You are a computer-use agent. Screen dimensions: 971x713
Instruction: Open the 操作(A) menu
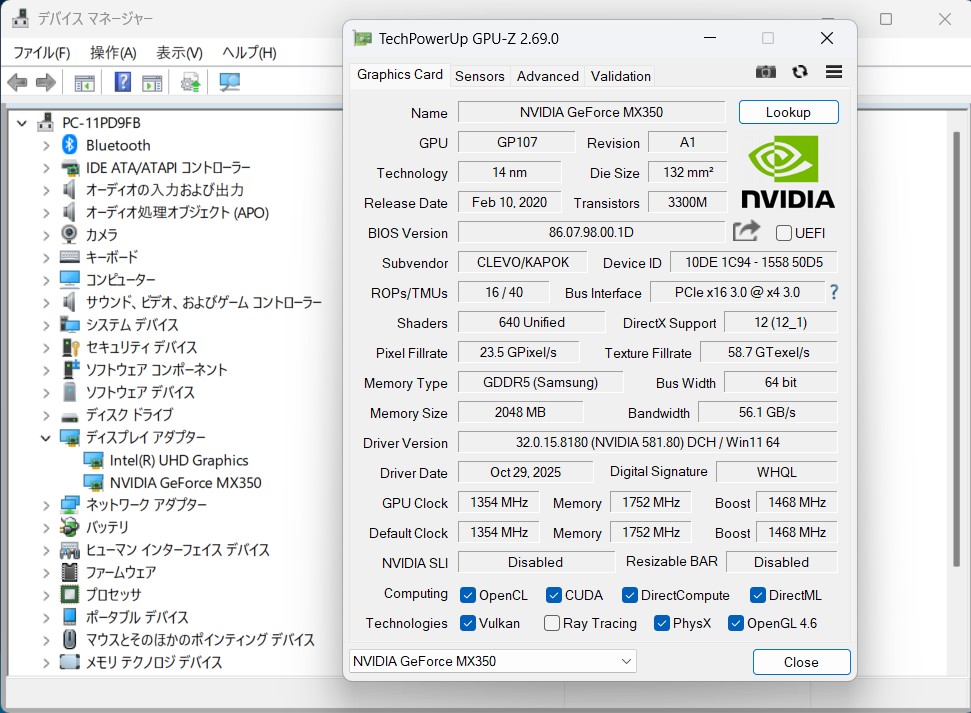point(113,53)
